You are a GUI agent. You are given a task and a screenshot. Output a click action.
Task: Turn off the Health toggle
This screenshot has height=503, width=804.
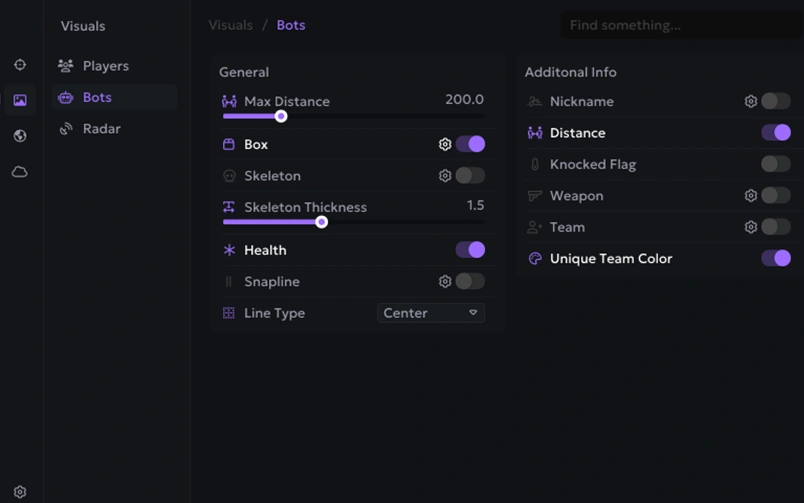(470, 250)
